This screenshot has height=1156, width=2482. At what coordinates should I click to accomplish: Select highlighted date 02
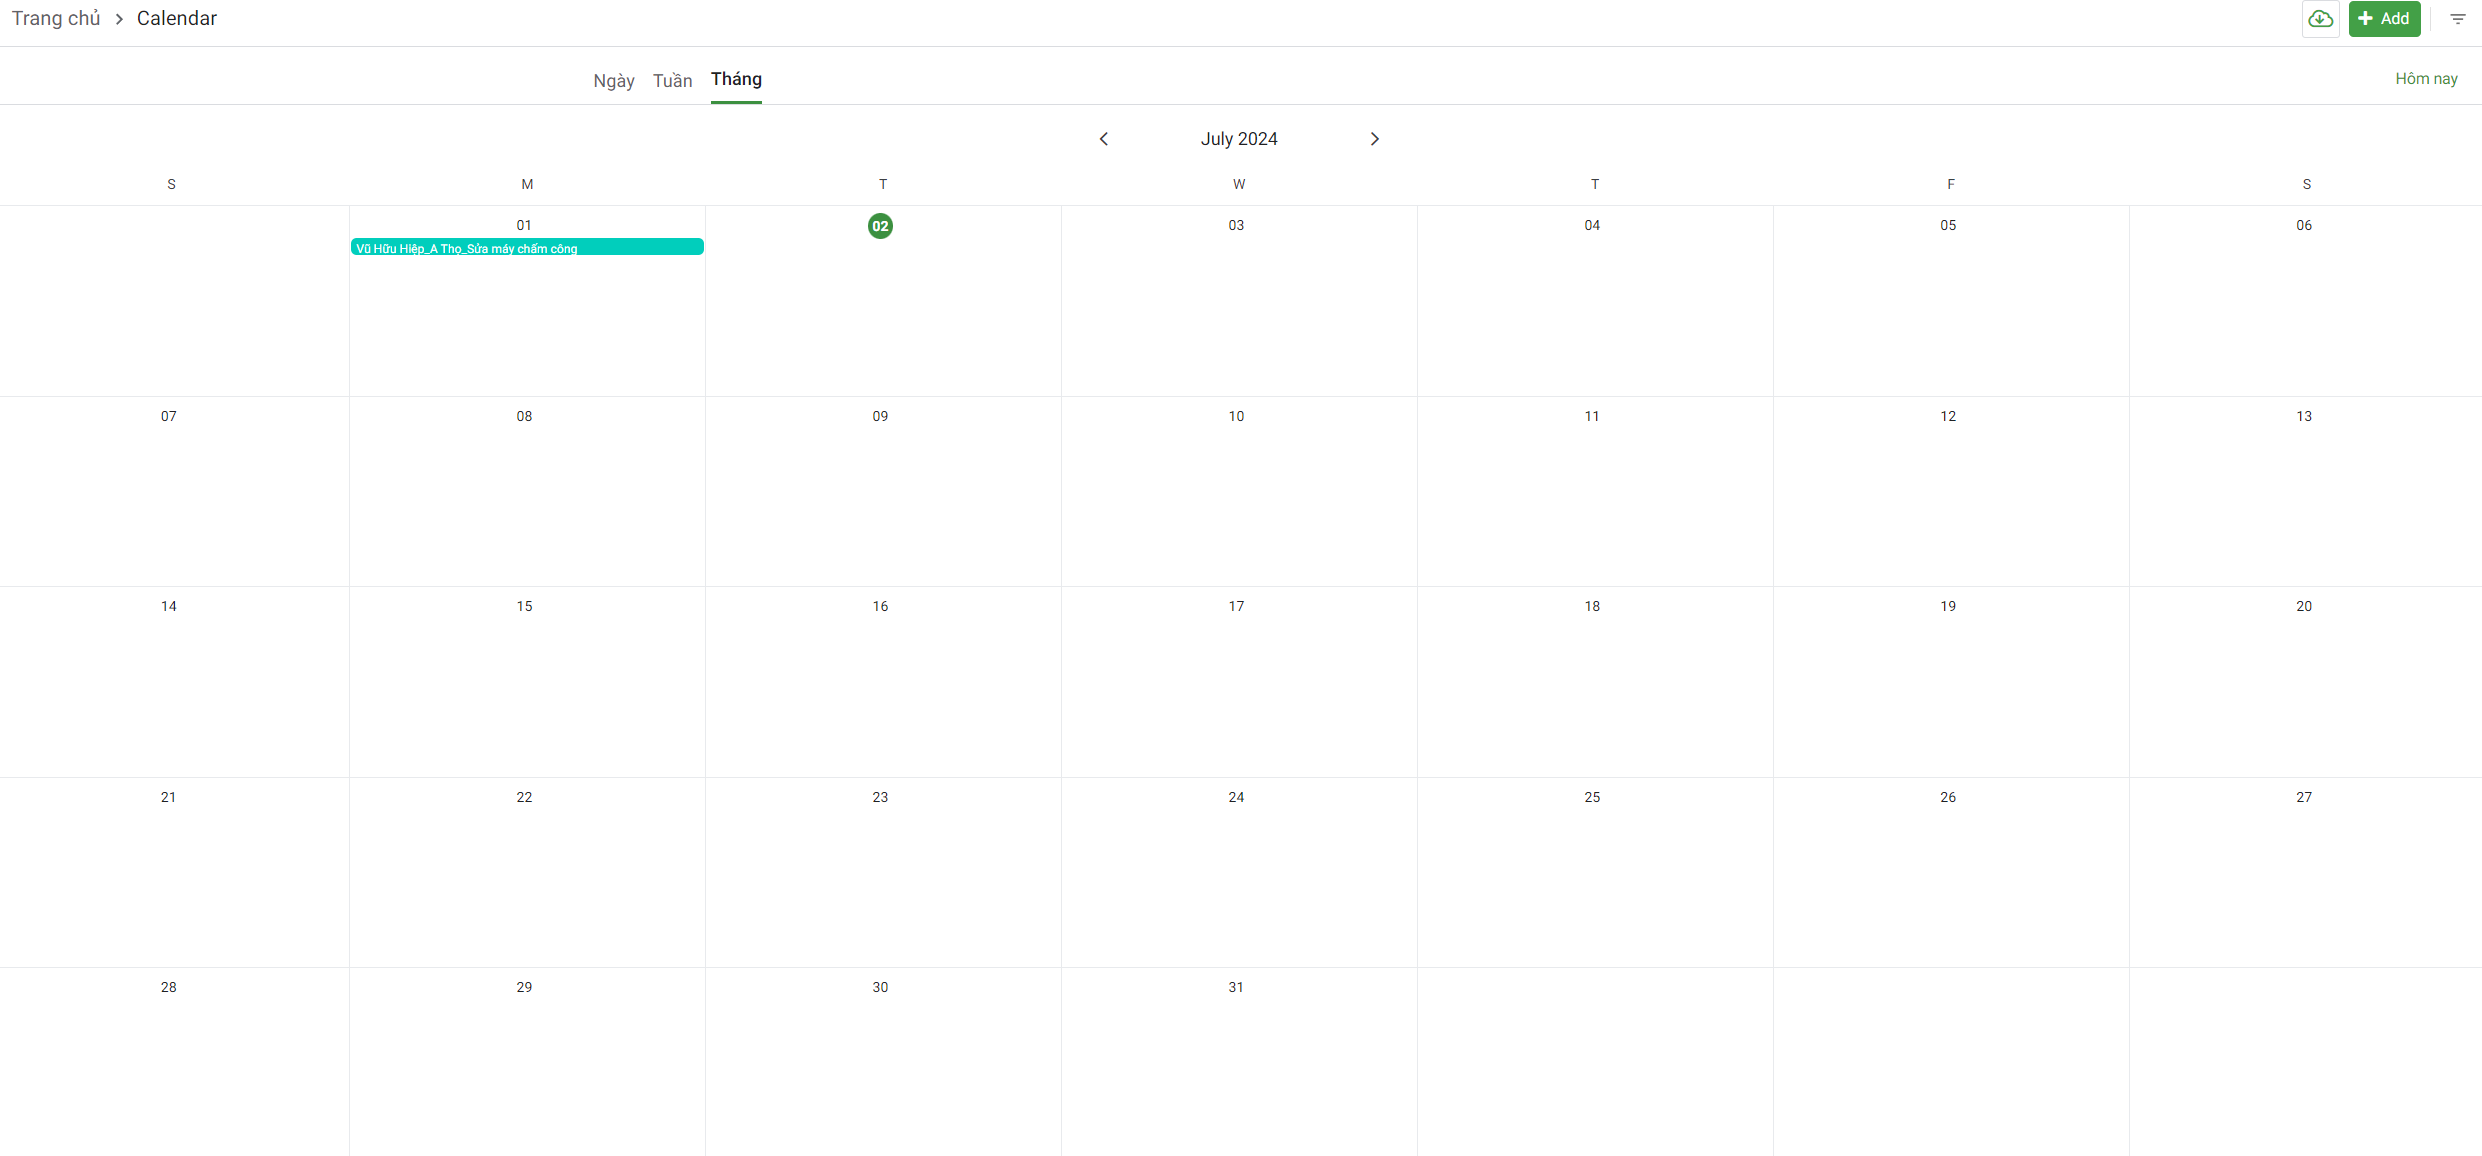(880, 226)
